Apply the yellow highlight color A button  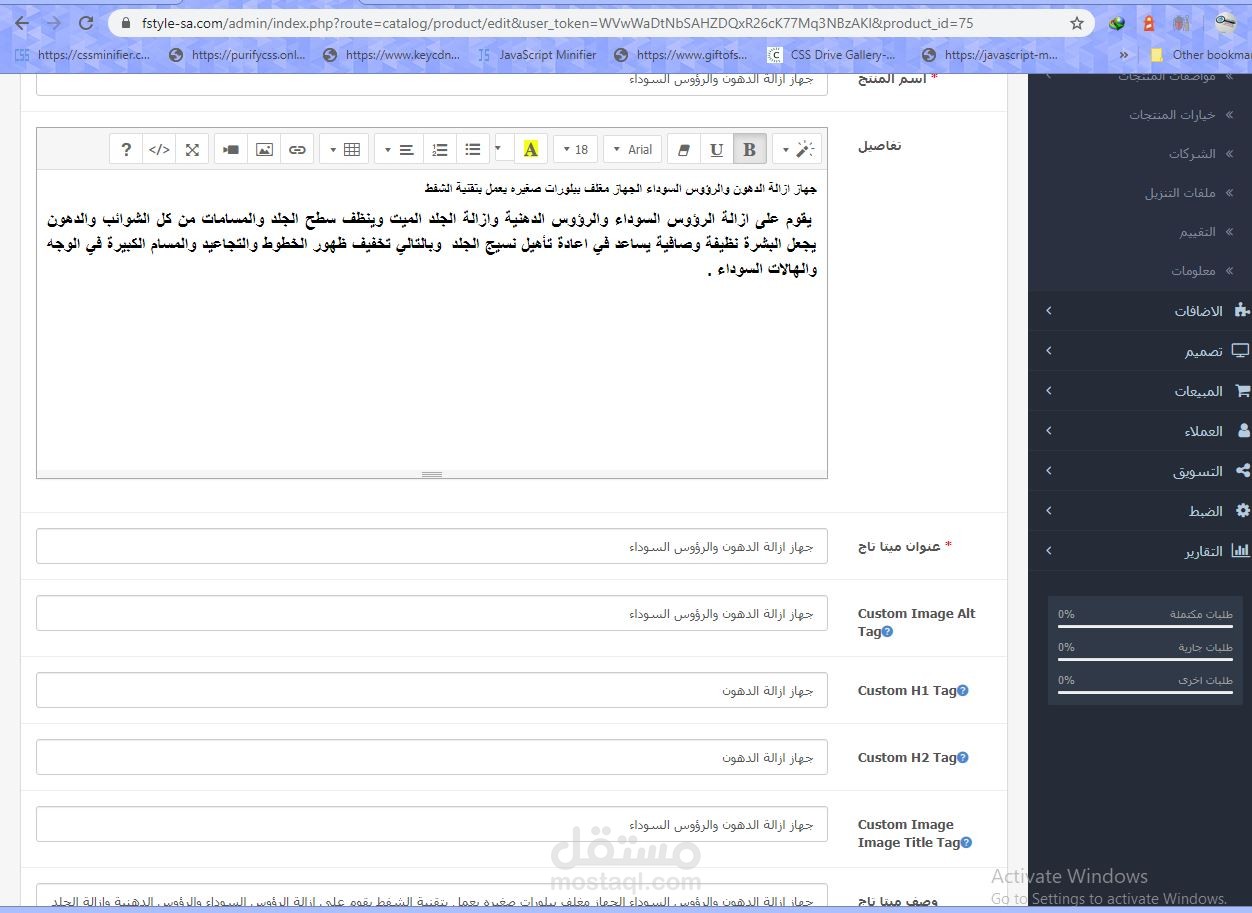pos(530,149)
